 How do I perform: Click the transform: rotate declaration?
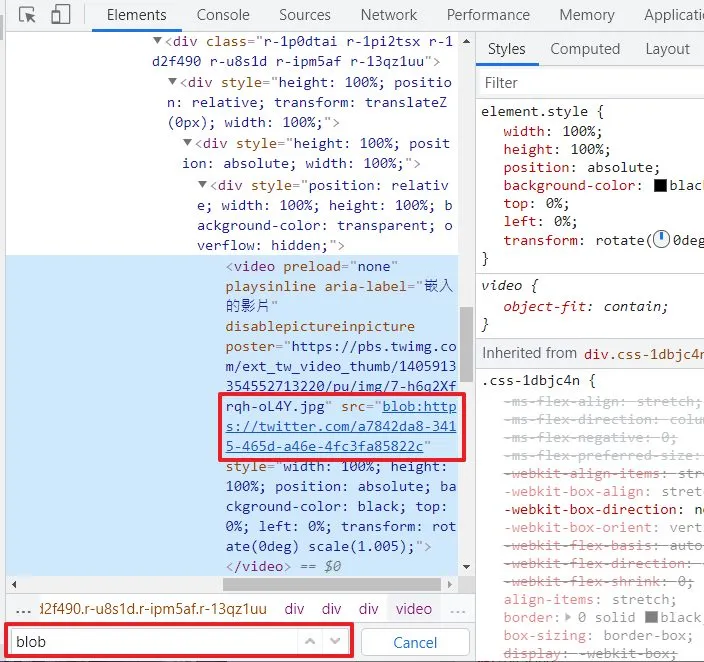[603, 240]
